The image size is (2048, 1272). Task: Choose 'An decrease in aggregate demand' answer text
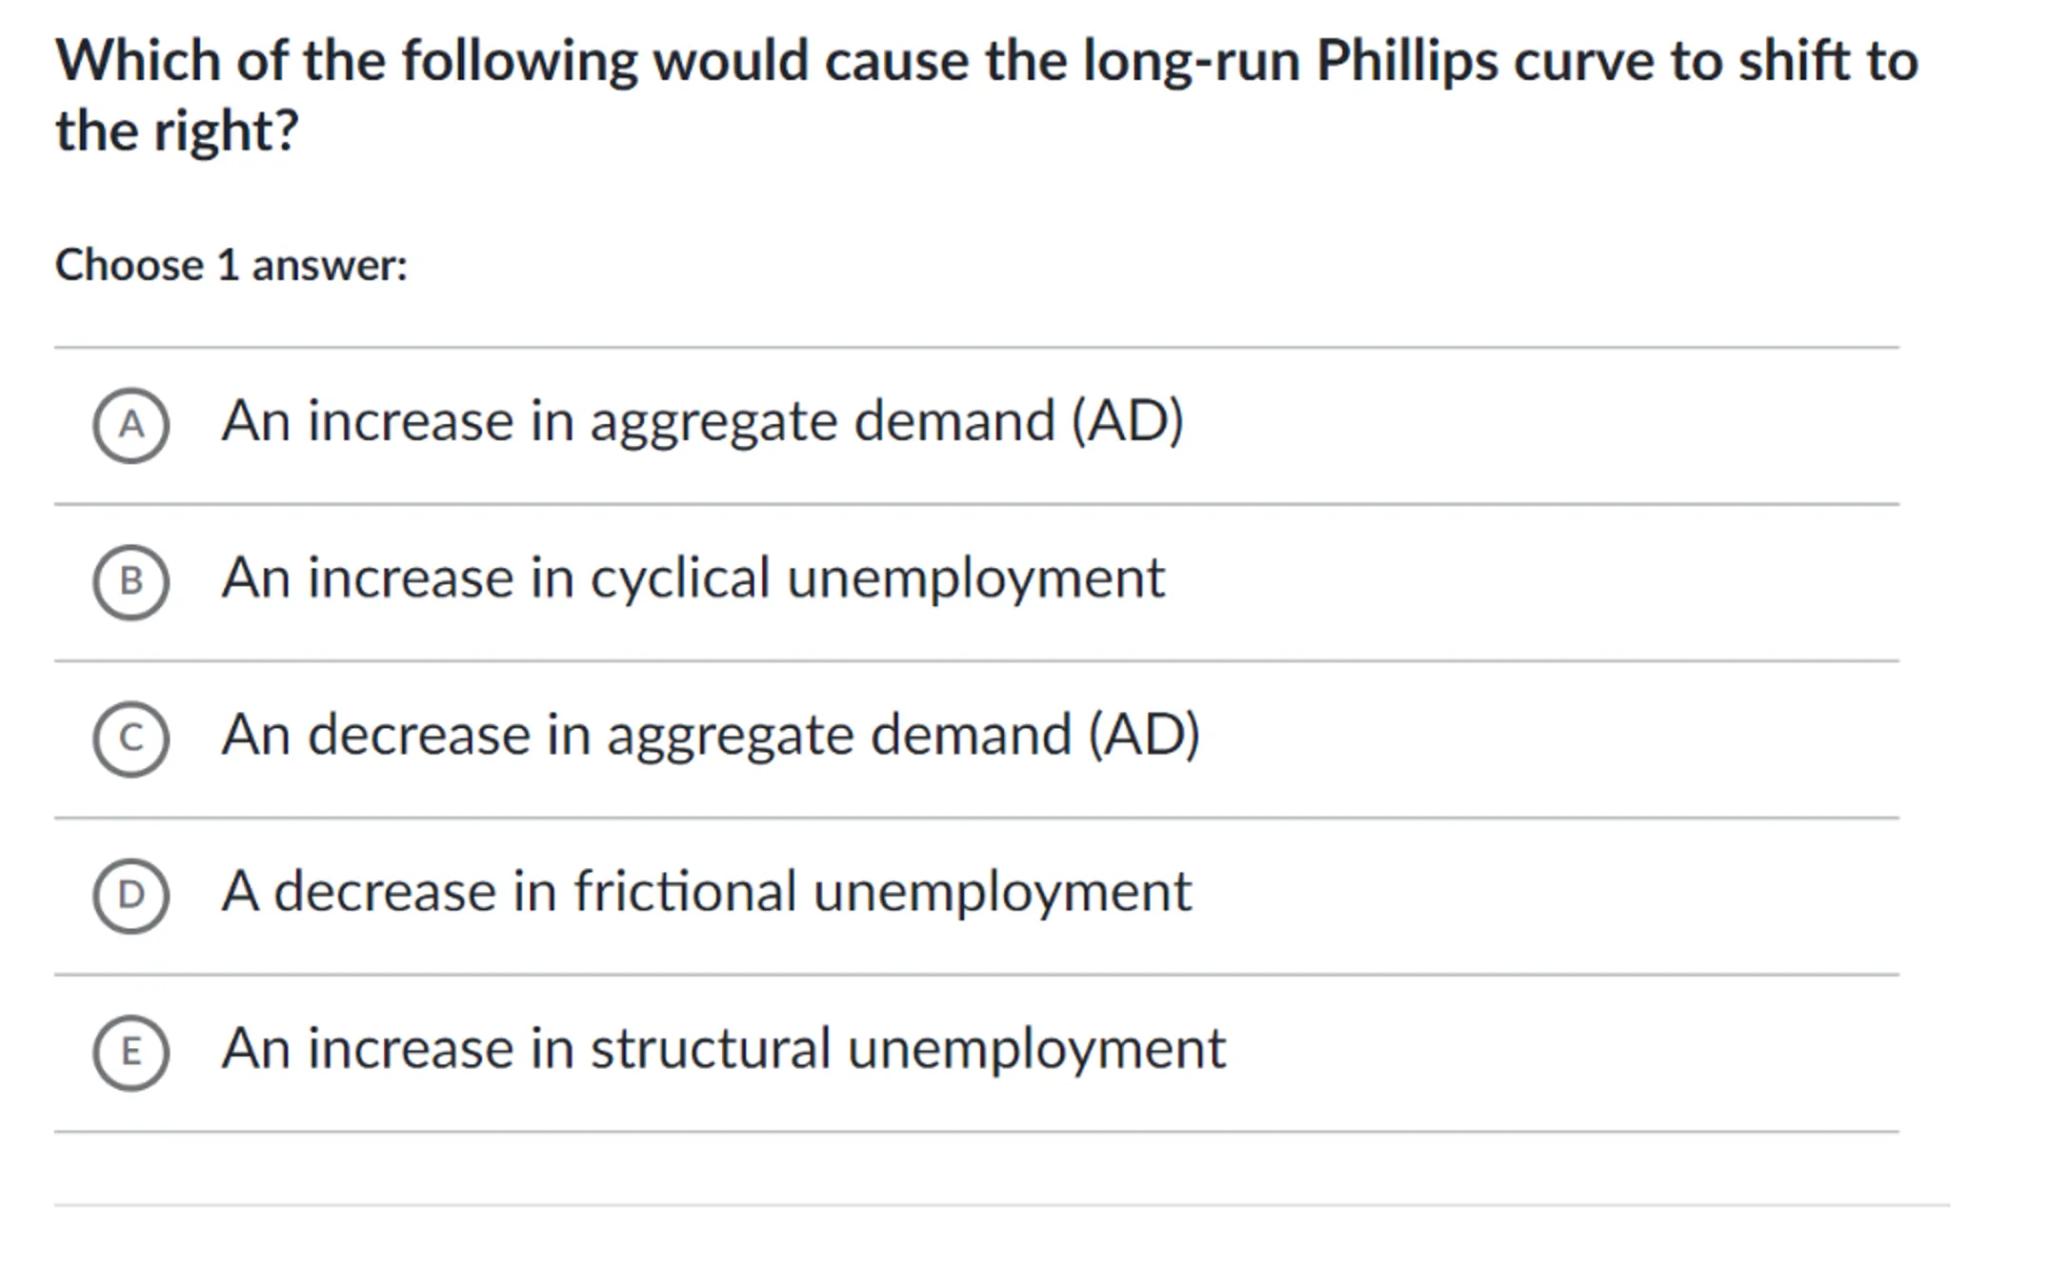(710, 735)
